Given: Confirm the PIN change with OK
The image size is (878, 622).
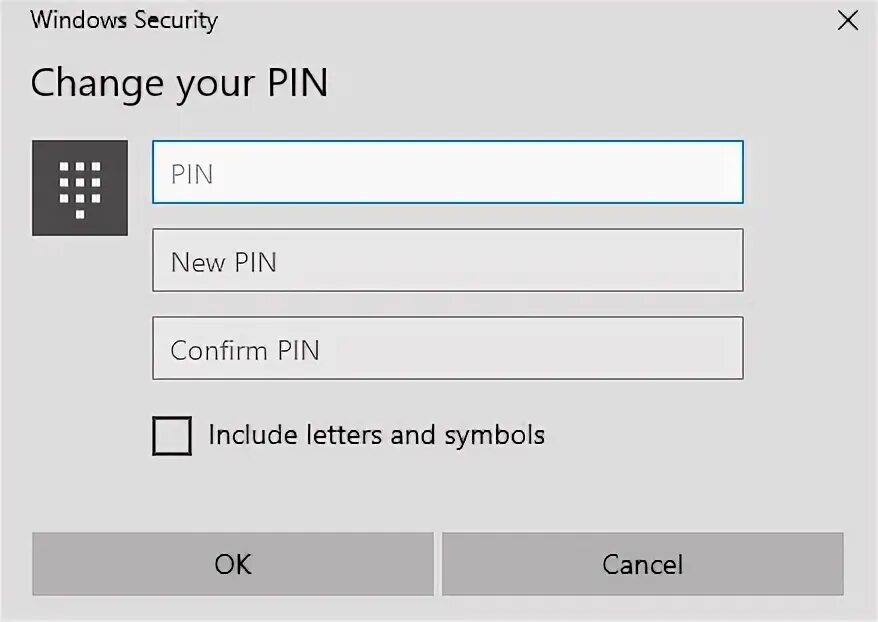Looking at the screenshot, I should 233,564.
